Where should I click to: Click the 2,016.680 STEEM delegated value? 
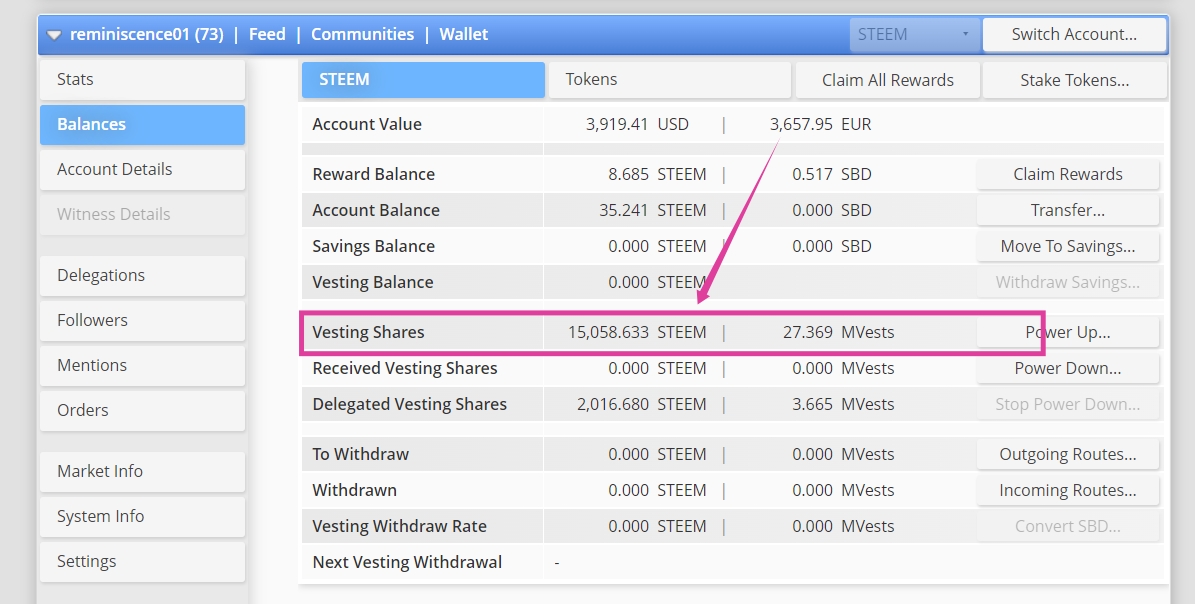tap(642, 404)
